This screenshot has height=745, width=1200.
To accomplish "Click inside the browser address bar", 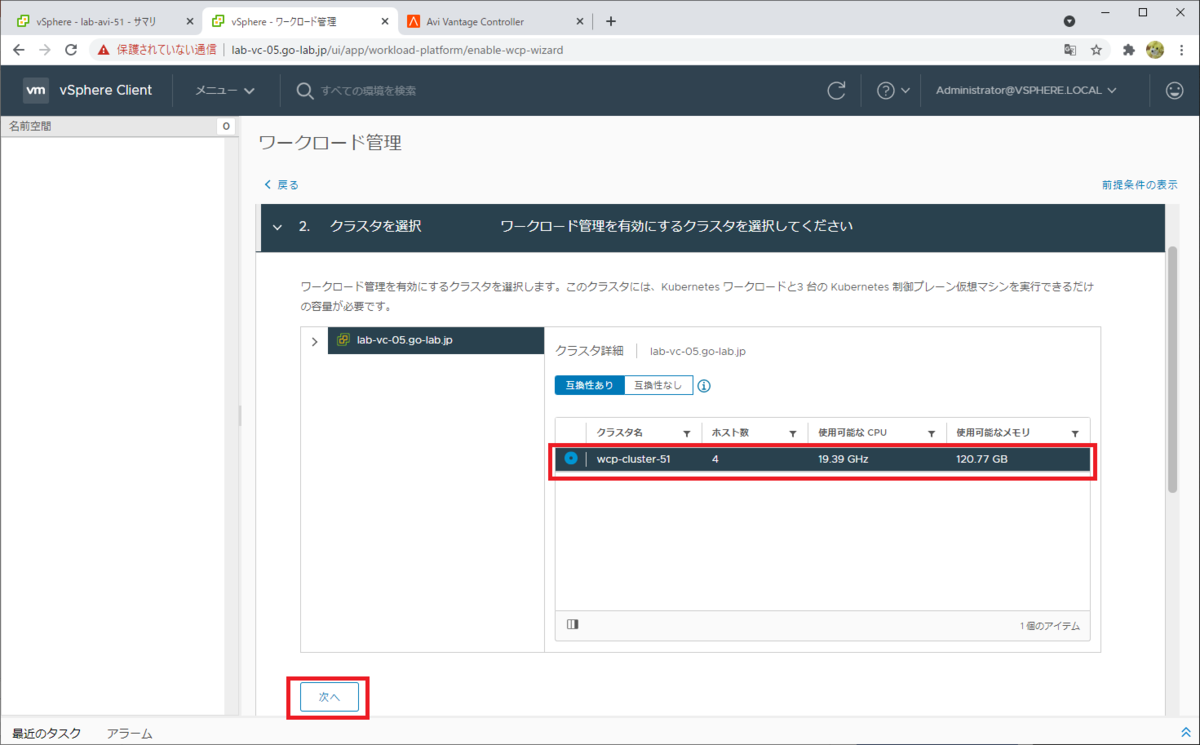I will pos(400,47).
